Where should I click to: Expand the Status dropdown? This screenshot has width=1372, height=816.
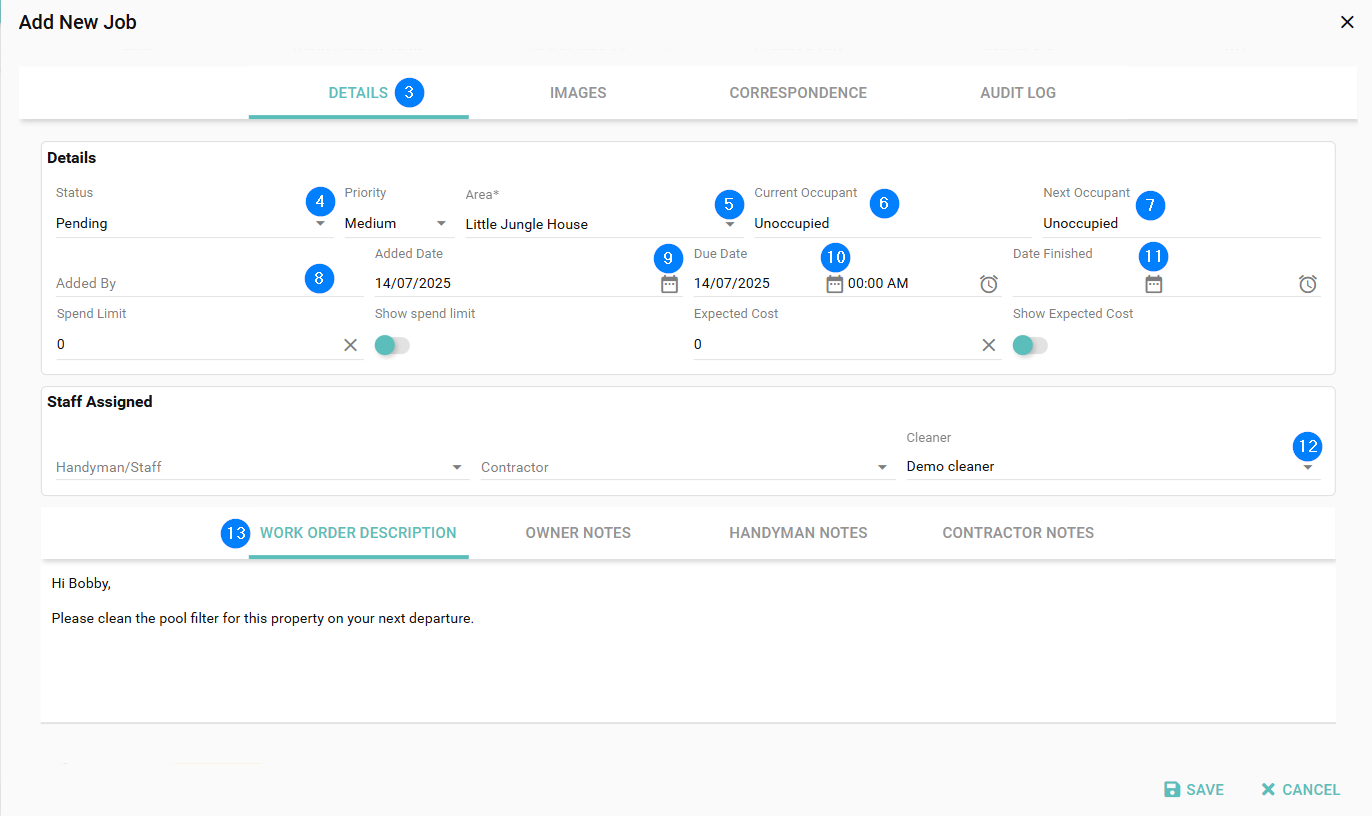[x=320, y=224]
